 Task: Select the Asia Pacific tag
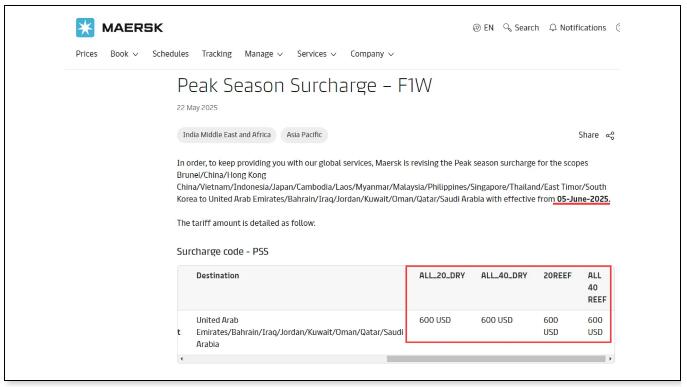304,135
